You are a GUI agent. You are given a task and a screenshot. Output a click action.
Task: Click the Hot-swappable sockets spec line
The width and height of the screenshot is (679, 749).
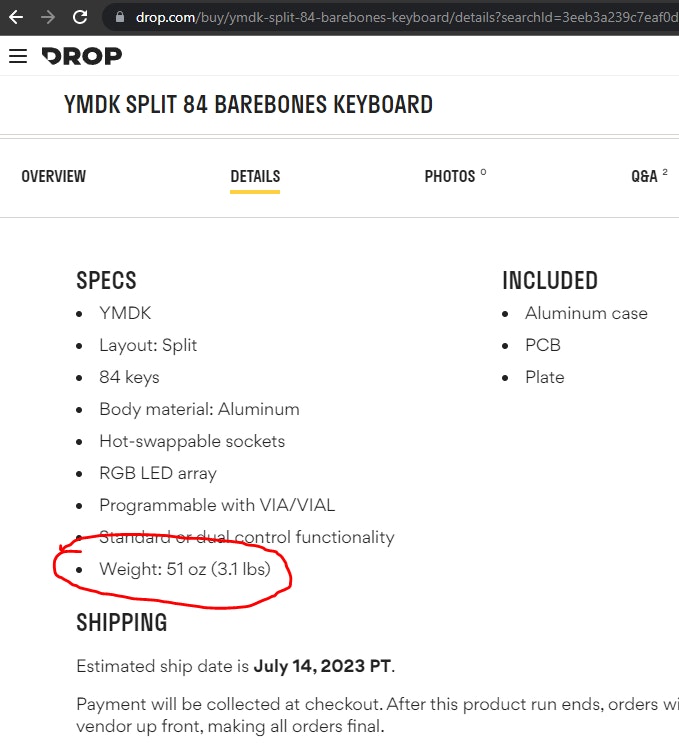pos(192,441)
